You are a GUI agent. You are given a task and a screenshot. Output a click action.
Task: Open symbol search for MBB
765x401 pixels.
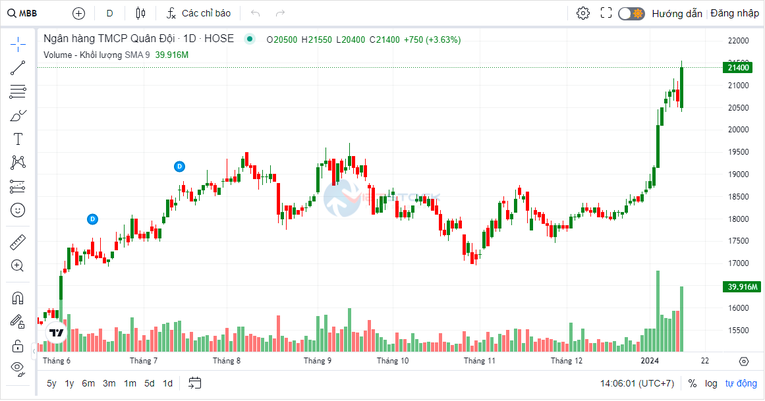coord(22,13)
